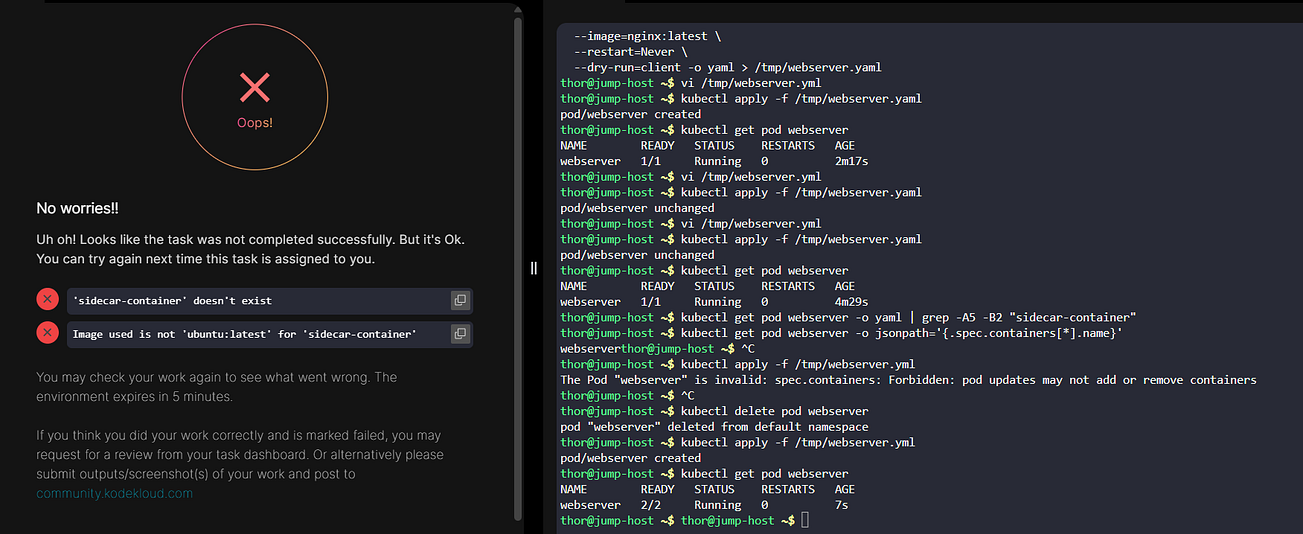
Task: Click the "2/2" ready value
Action: 651,505
